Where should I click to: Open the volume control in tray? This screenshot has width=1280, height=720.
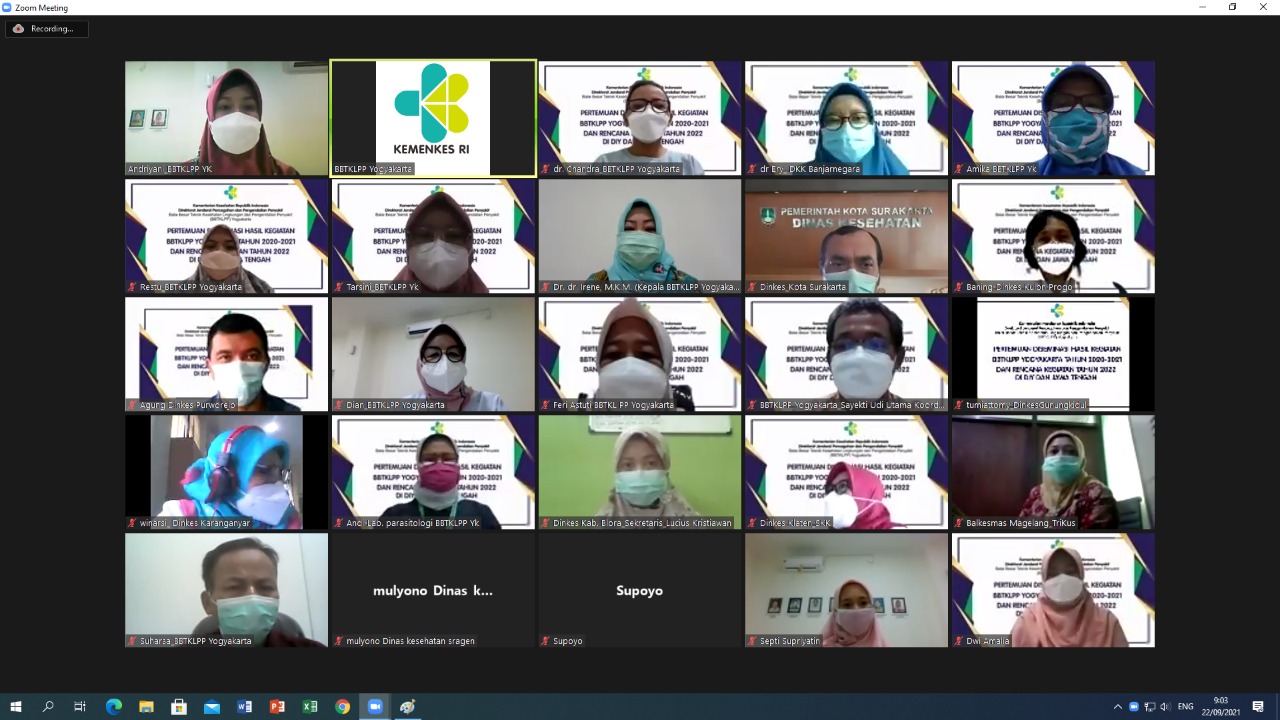(1165, 707)
